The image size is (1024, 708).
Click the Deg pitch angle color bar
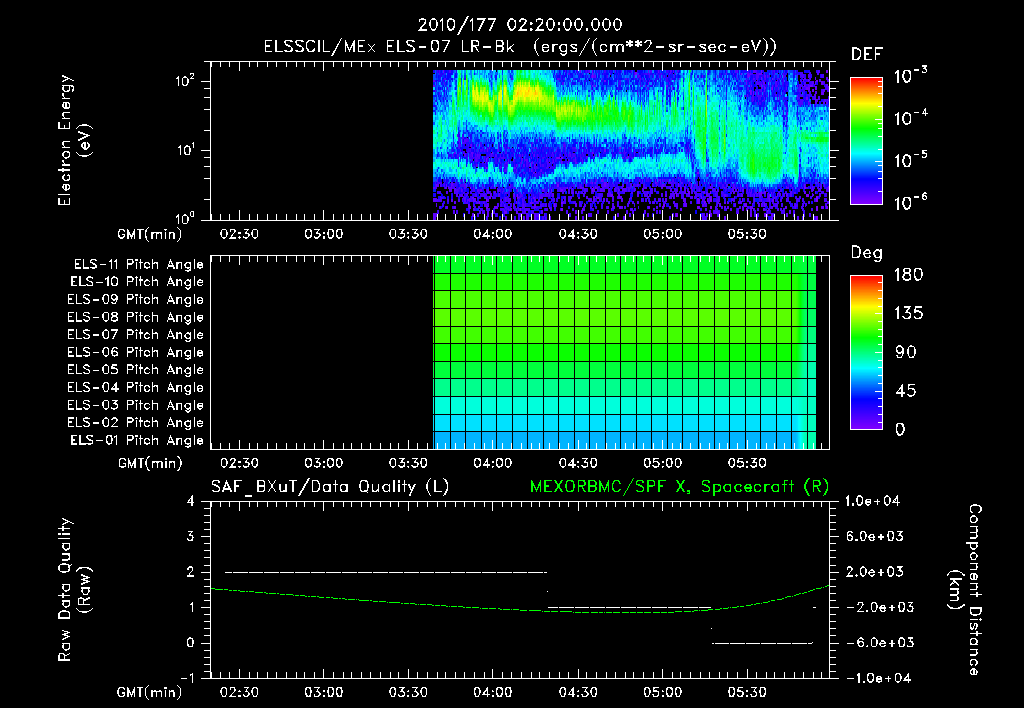(x=866, y=353)
